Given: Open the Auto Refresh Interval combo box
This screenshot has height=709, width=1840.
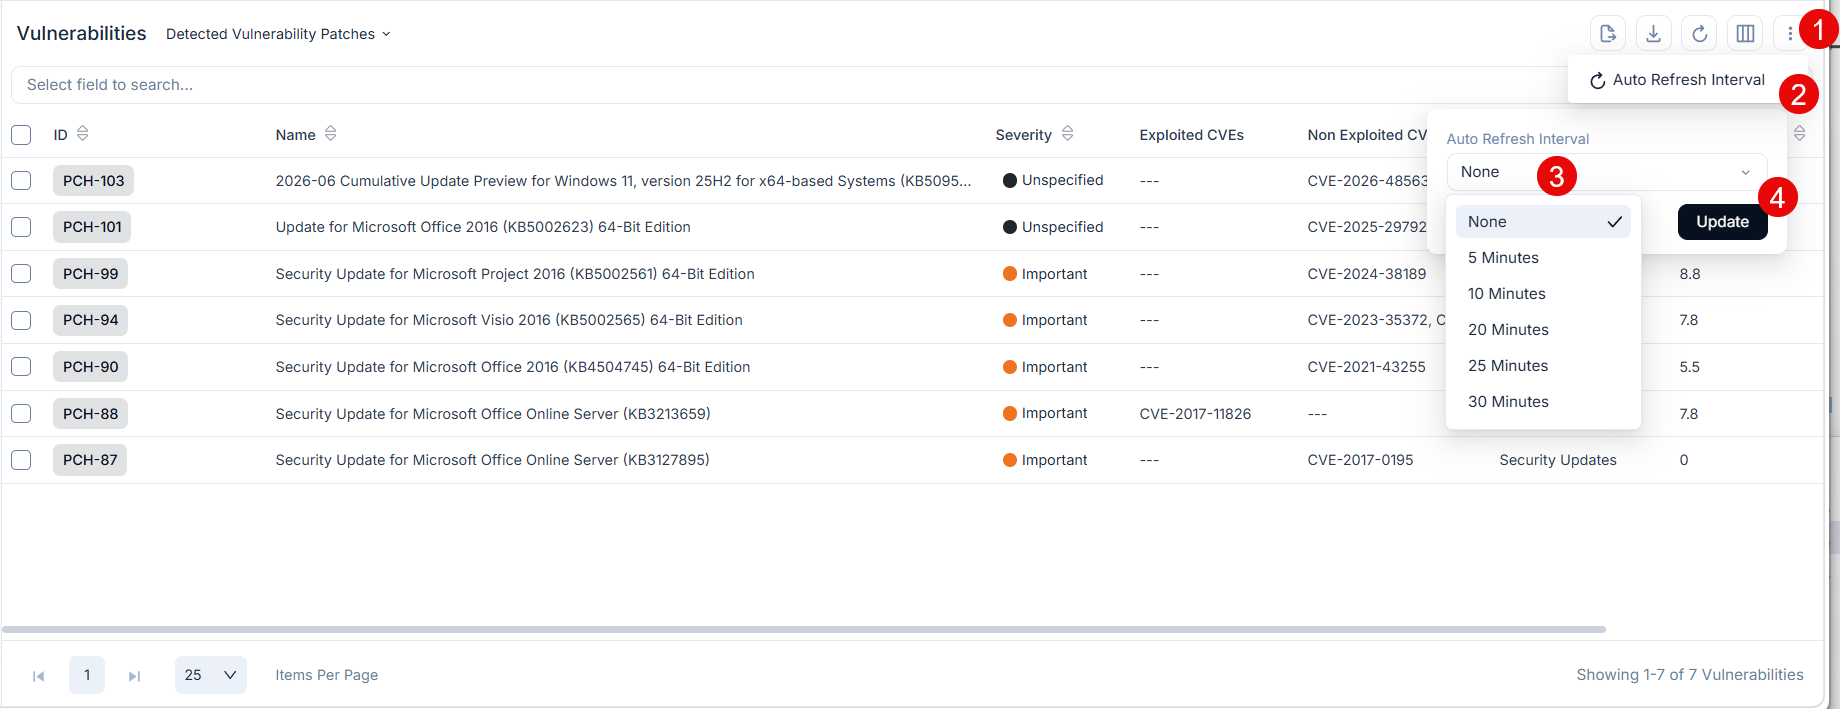Looking at the screenshot, I should point(1606,172).
